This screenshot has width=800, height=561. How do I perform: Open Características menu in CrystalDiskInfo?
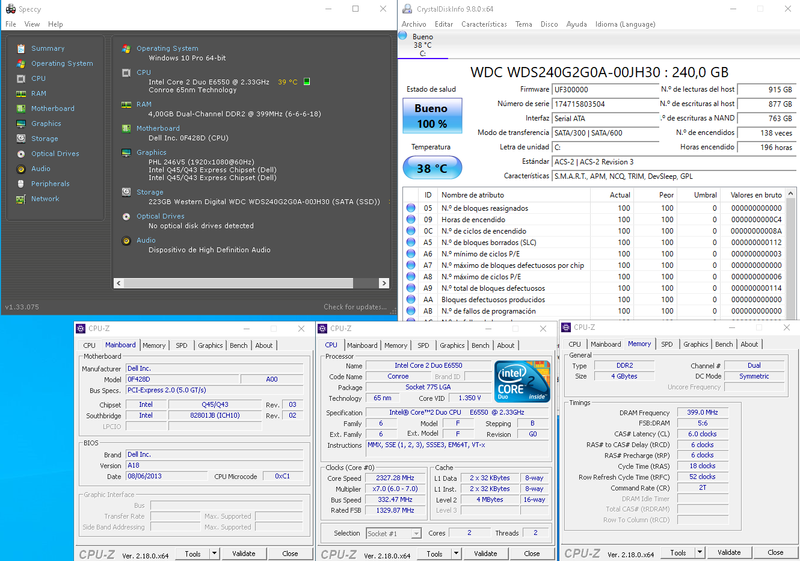point(484,24)
